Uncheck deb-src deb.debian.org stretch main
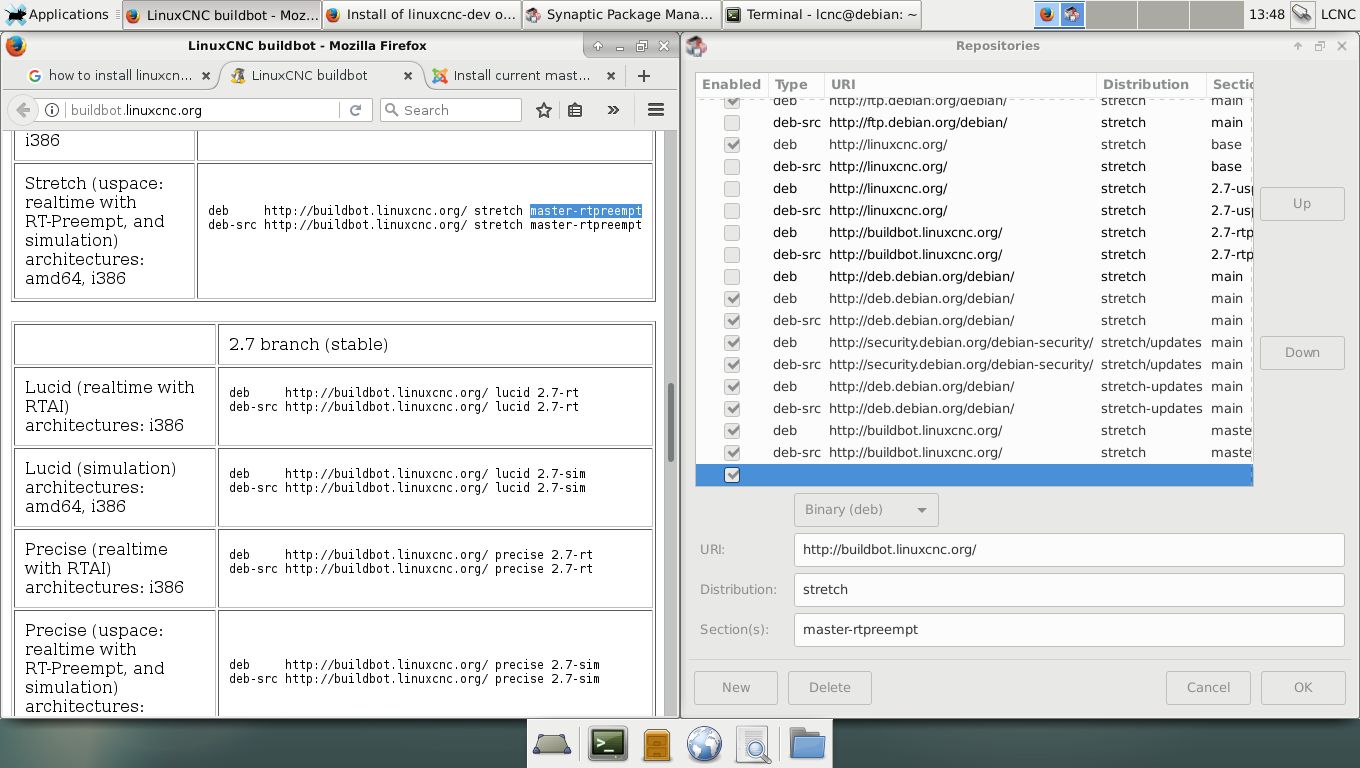 tap(732, 321)
